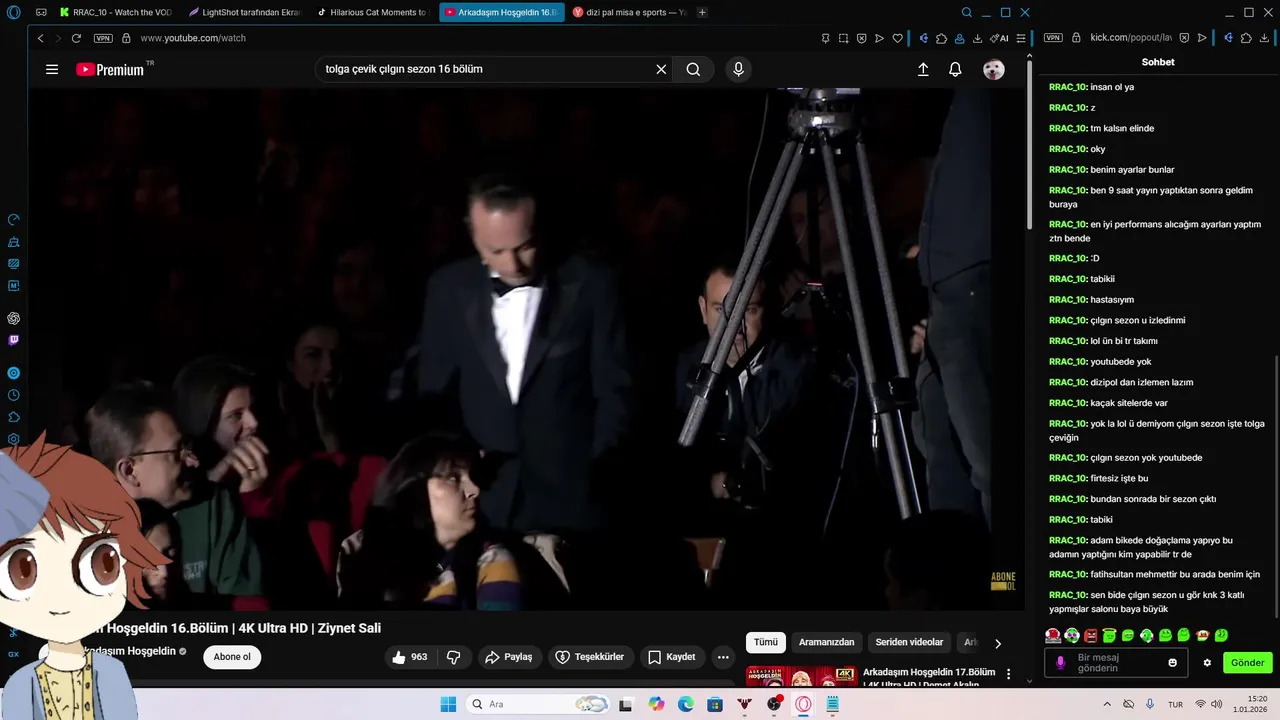The width and height of the screenshot is (1280, 720).
Task: Toggle the VPN badge in YouTube address bar
Action: pyautogui.click(x=103, y=38)
